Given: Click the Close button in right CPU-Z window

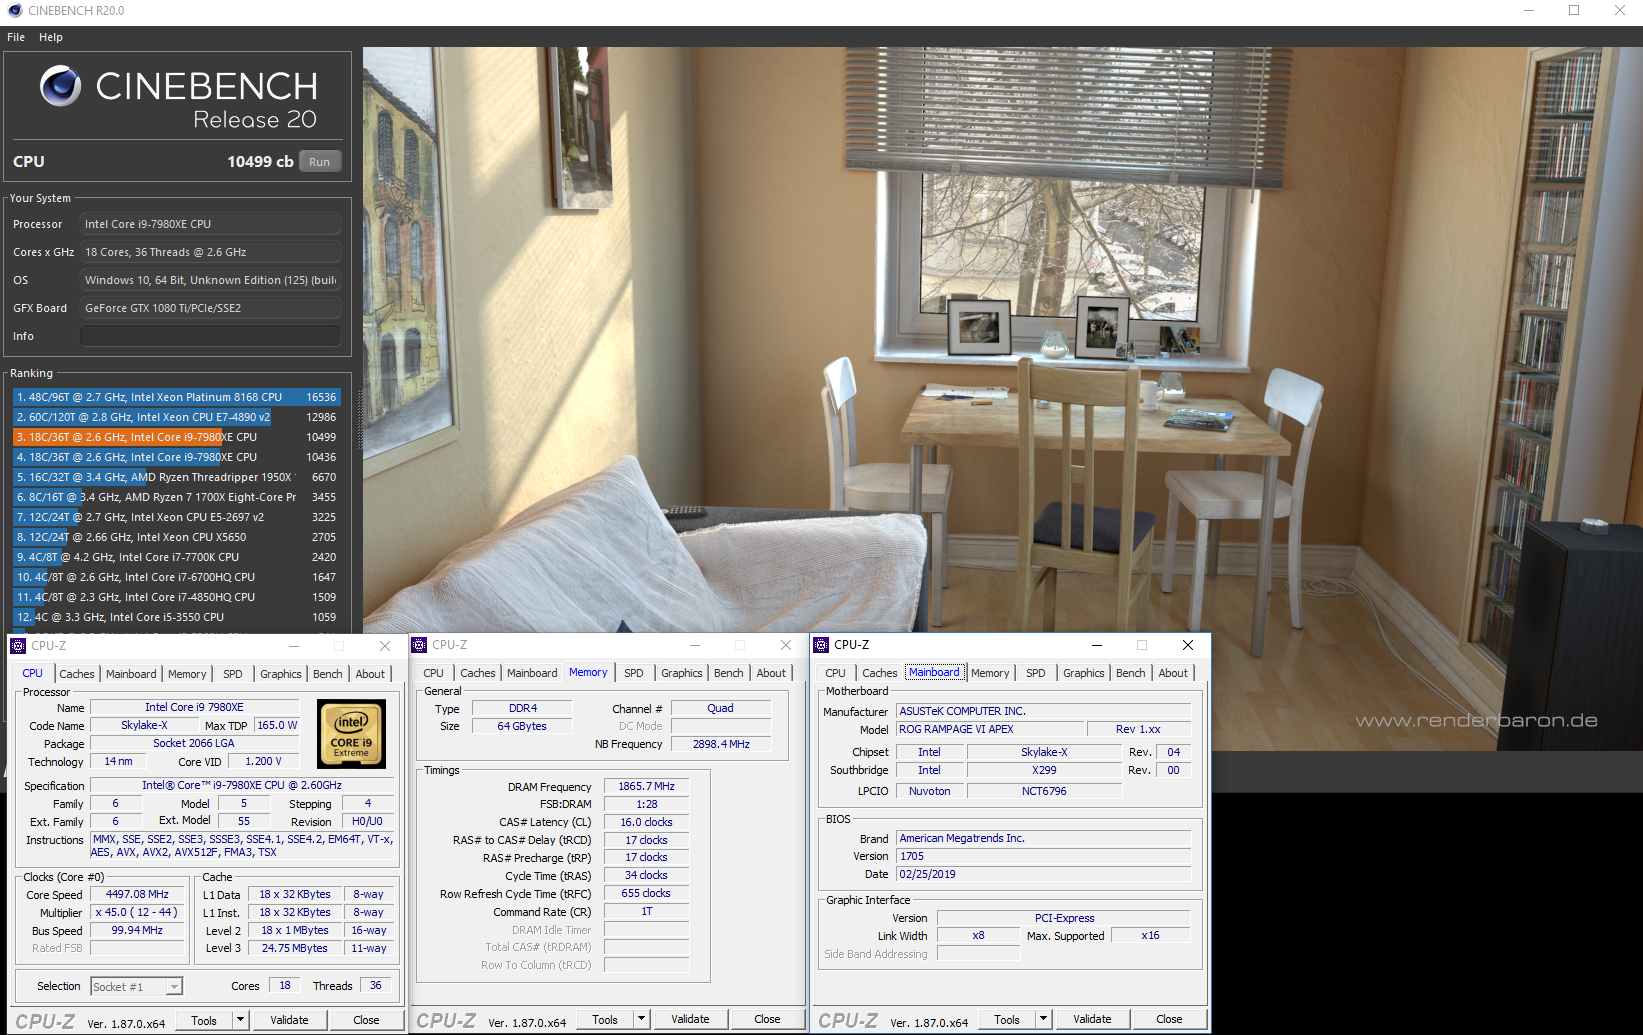Looking at the screenshot, I should [x=1169, y=1019].
